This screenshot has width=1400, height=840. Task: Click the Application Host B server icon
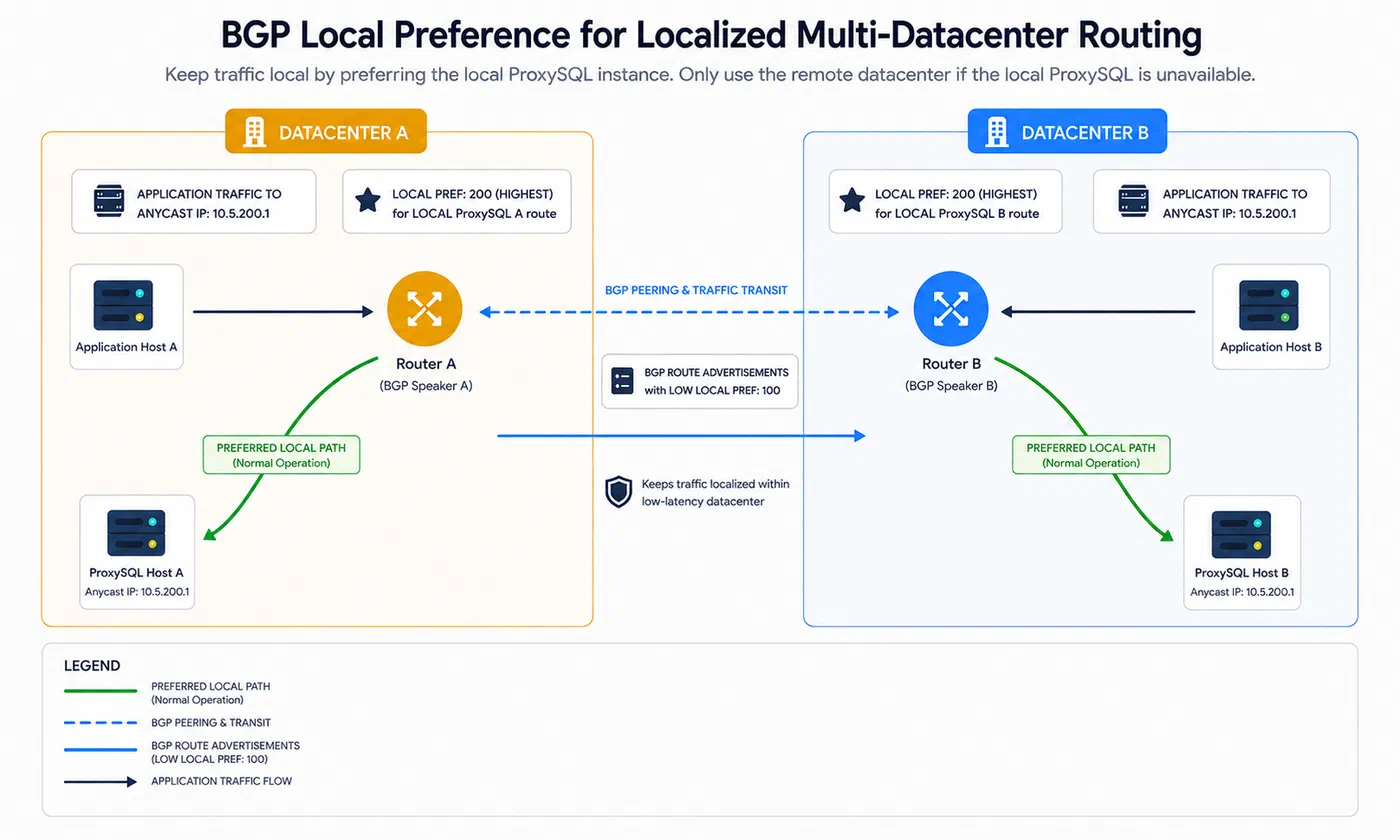point(1268,305)
